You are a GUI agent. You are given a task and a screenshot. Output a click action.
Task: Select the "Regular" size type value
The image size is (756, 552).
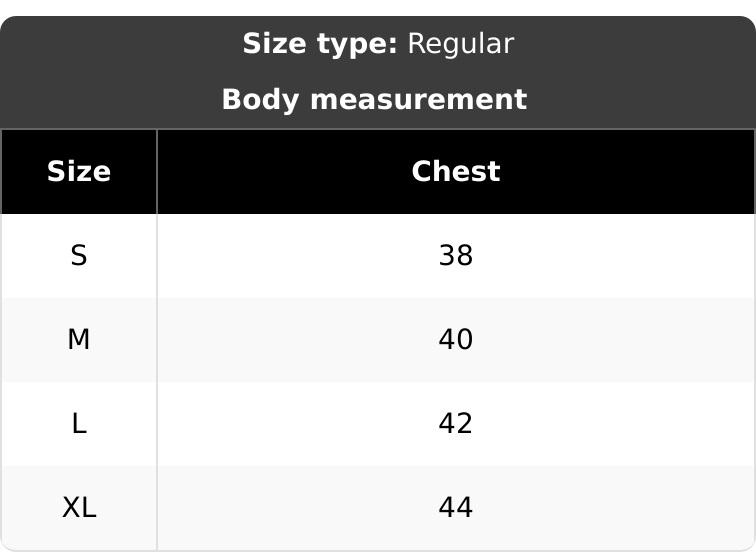click(x=461, y=44)
